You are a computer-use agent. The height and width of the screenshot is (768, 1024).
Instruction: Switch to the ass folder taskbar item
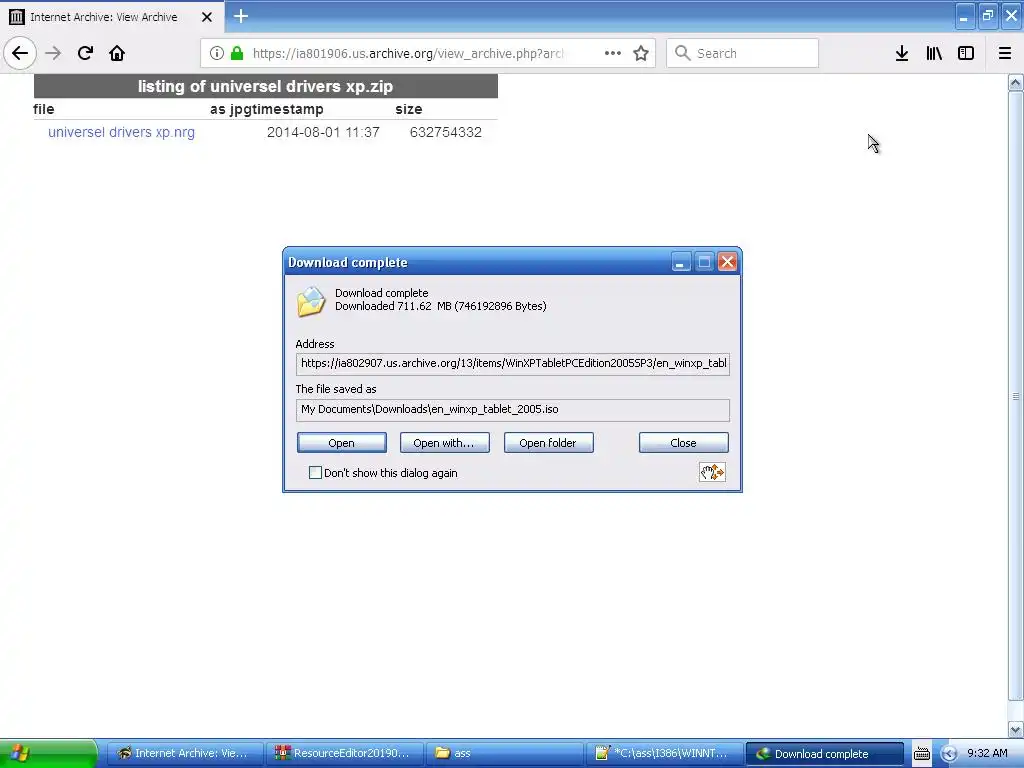(504, 754)
